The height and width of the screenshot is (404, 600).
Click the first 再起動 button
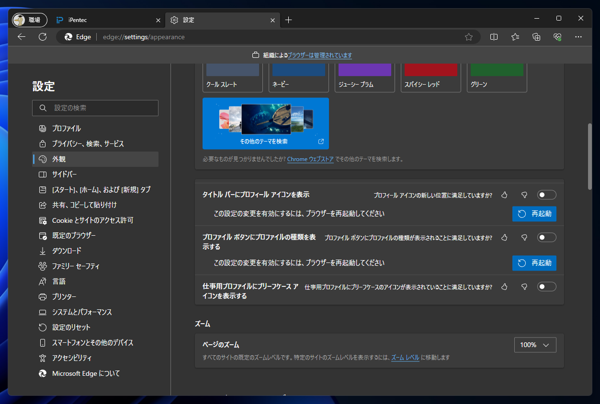(x=534, y=214)
